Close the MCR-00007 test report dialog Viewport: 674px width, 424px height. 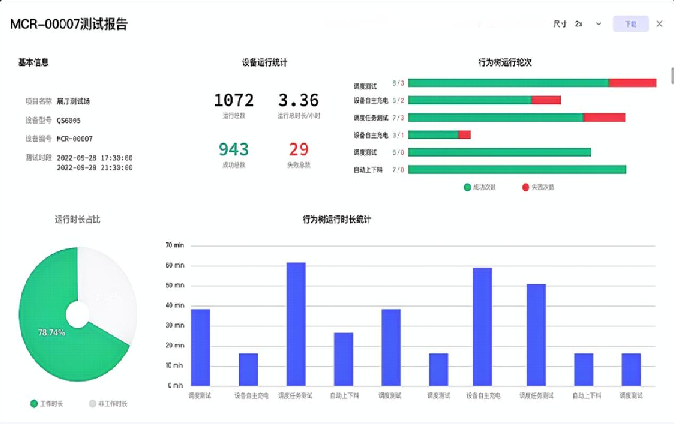659,23
